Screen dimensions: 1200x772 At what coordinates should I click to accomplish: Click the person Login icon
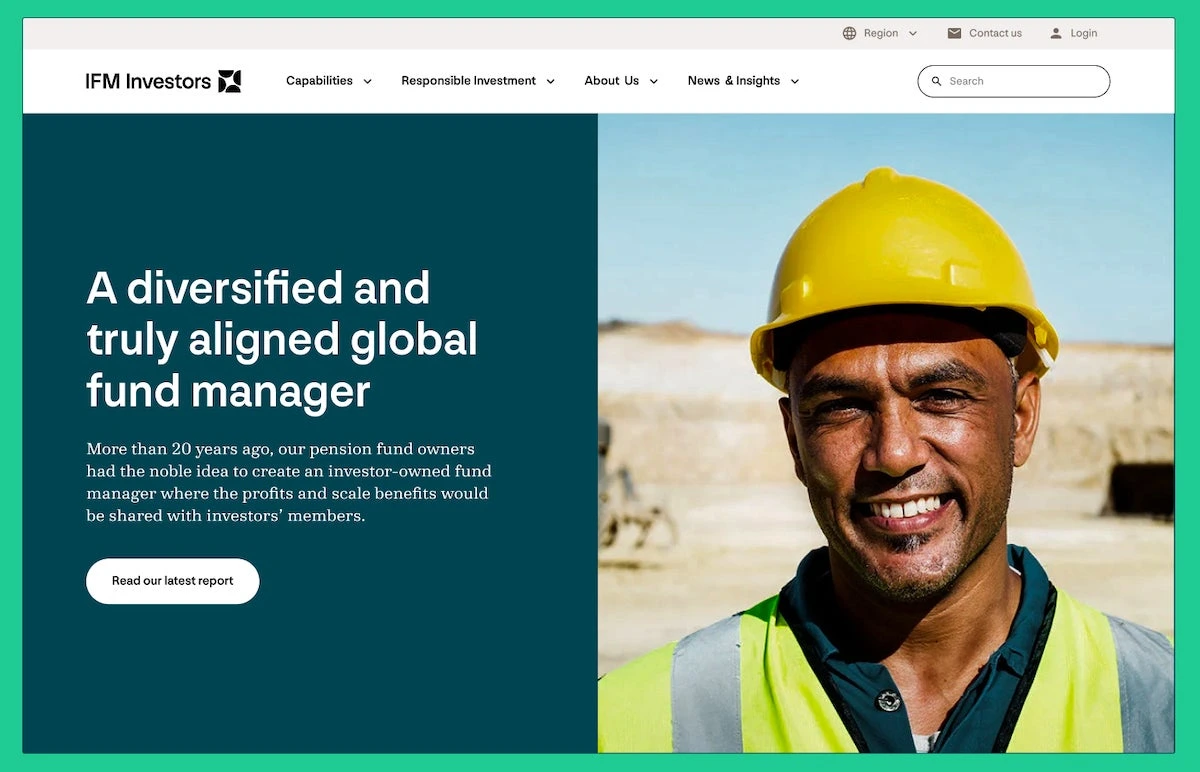pyautogui.click(x=1056, y=33)
